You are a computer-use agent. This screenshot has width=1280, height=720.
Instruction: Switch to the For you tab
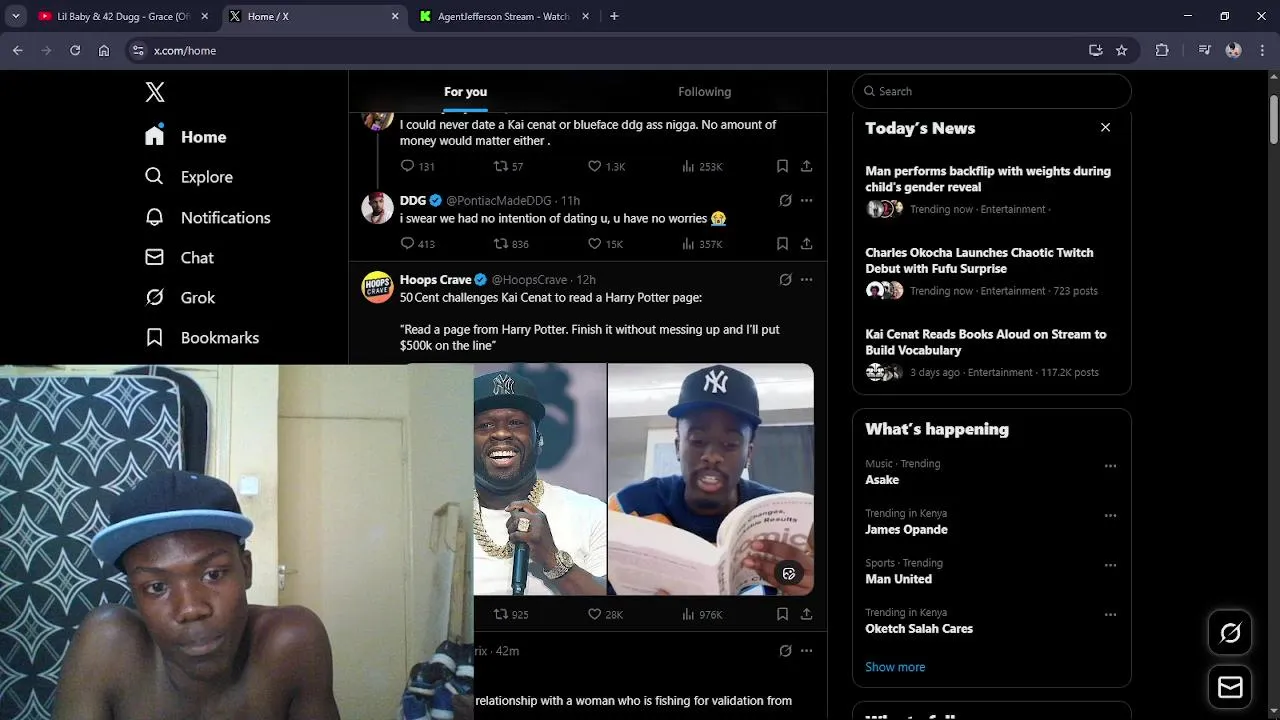pyautogui.click(x=466, y=92)
